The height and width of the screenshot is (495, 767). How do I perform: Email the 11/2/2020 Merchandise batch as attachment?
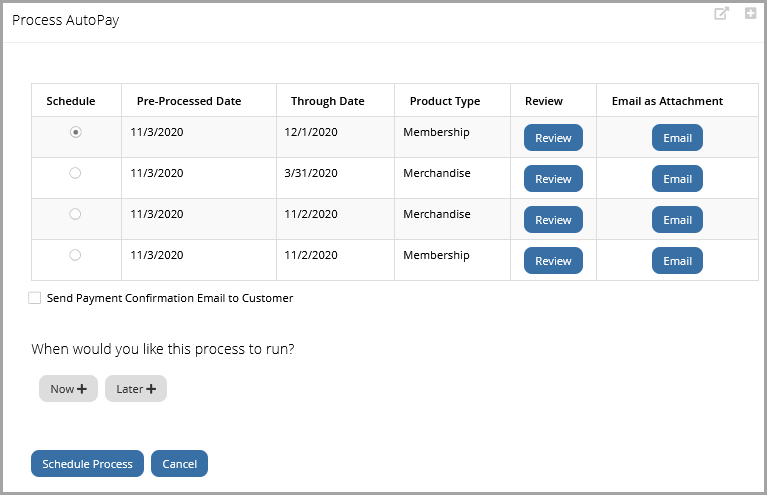point(677,220)
